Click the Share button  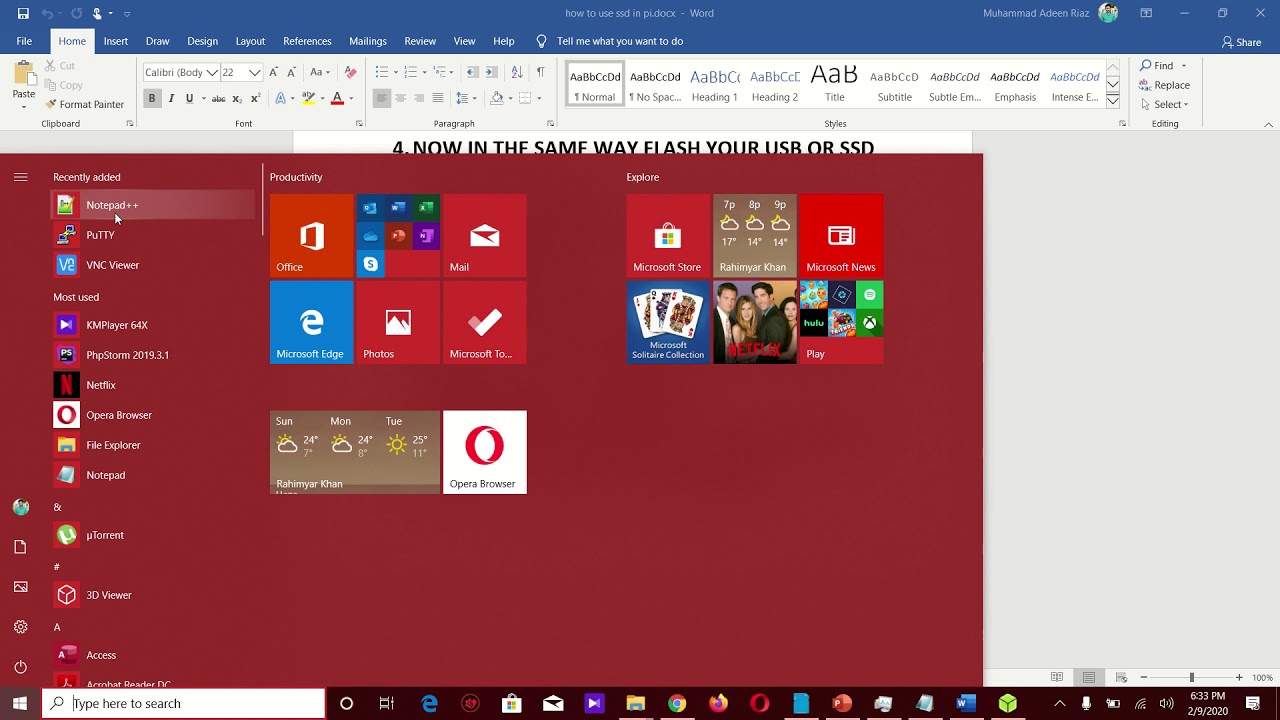[x=1241, y=42]
